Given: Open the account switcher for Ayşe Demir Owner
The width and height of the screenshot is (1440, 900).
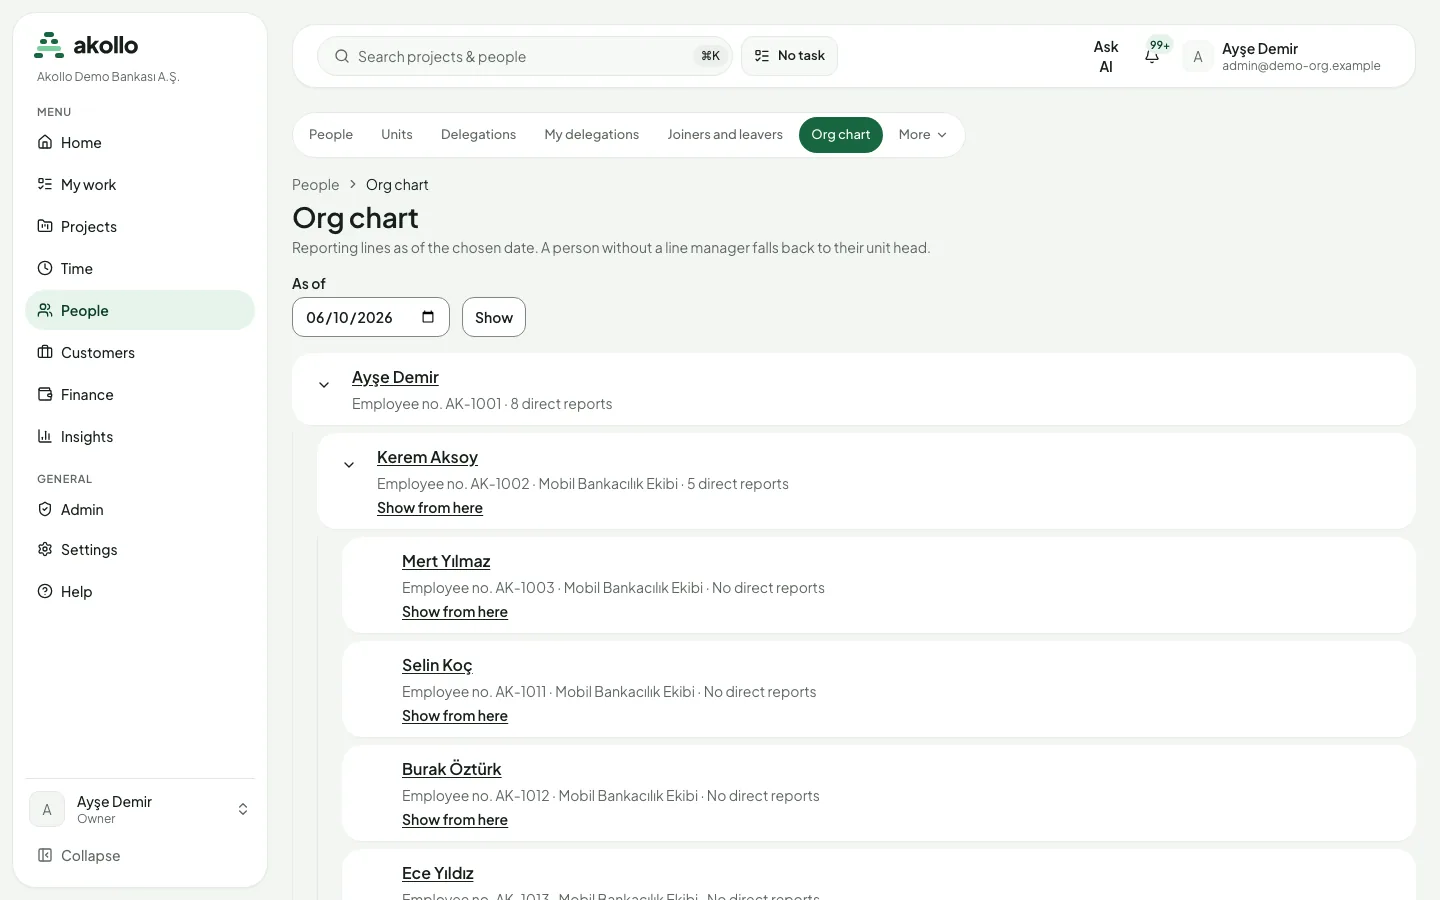Looking at the screenshot, I should 140,809.
